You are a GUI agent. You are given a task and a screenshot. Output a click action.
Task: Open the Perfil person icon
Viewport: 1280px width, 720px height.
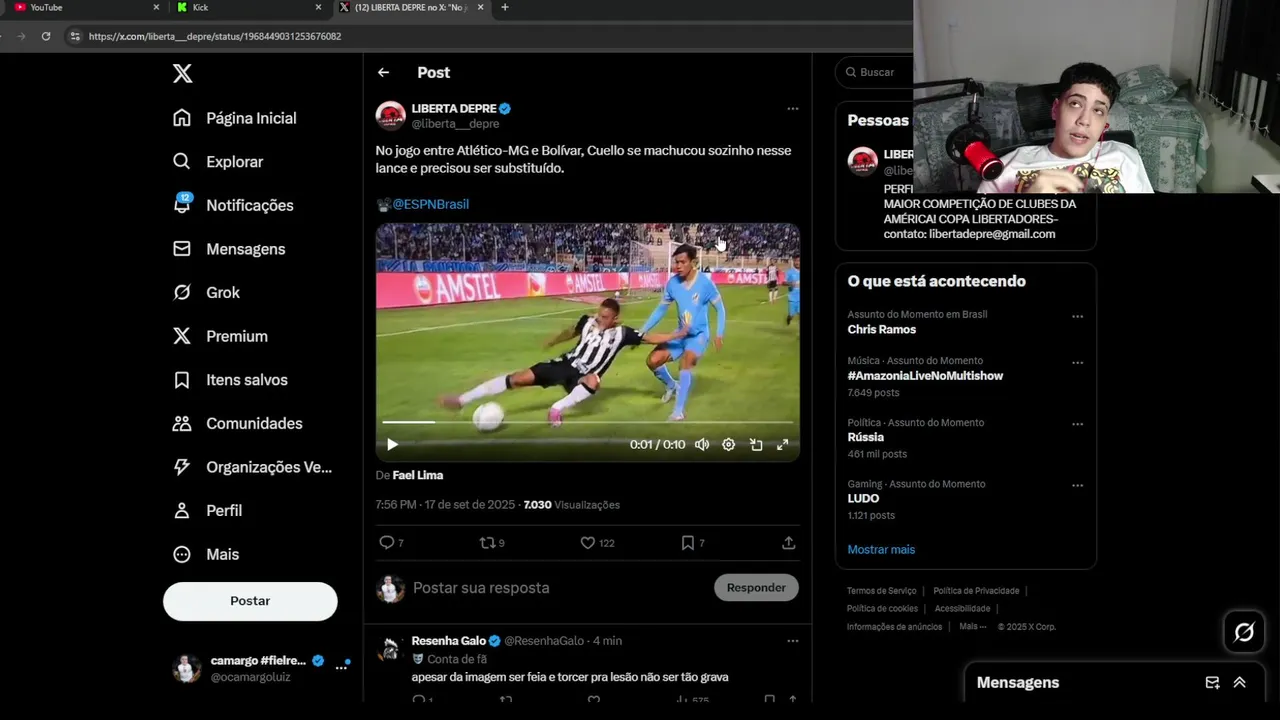(x=182, y=510)
